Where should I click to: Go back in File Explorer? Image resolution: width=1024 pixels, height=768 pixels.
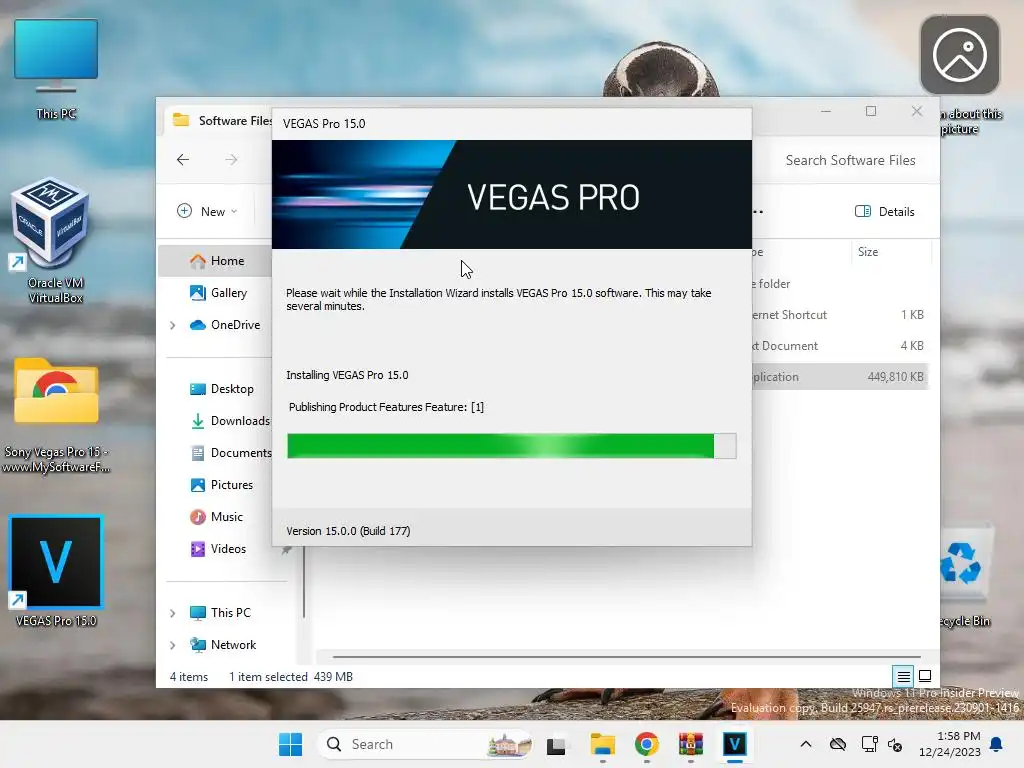click(x=183, y=159)
